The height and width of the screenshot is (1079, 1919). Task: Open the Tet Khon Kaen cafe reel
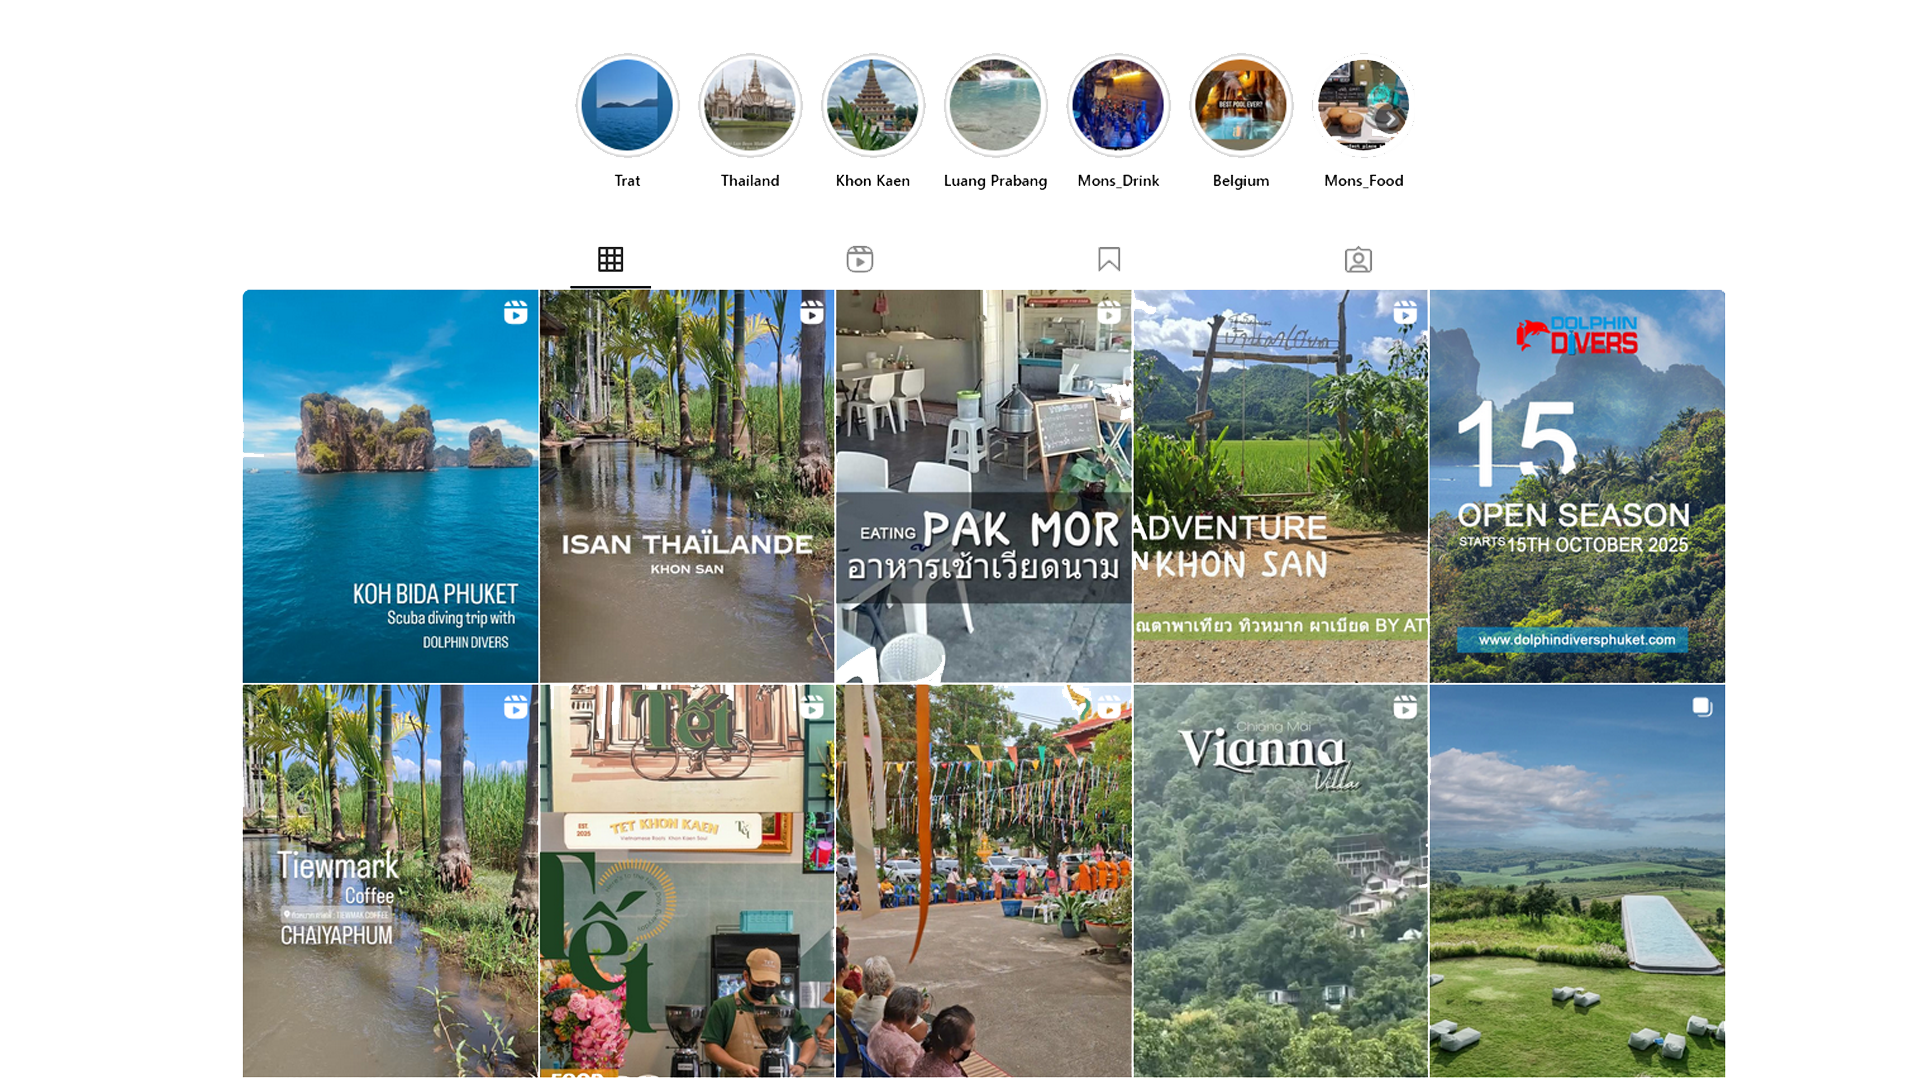pos(687,880)
